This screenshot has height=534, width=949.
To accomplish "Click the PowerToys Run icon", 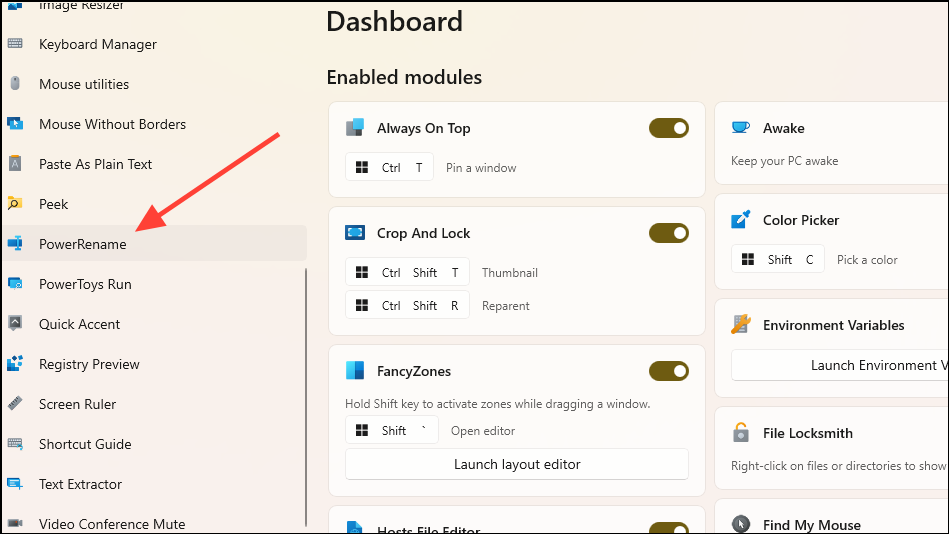I will click(x=15, y=283).
